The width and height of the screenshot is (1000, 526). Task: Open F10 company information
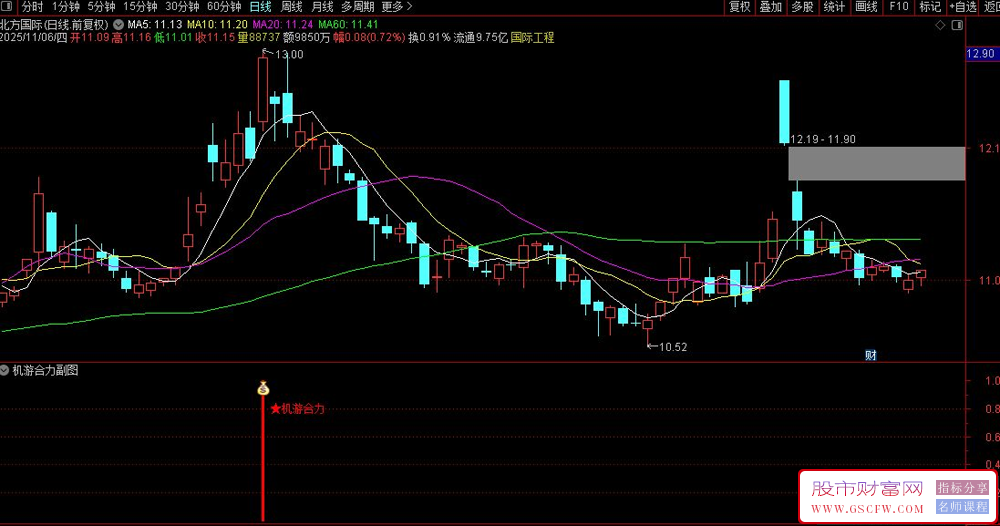point(899,6)
